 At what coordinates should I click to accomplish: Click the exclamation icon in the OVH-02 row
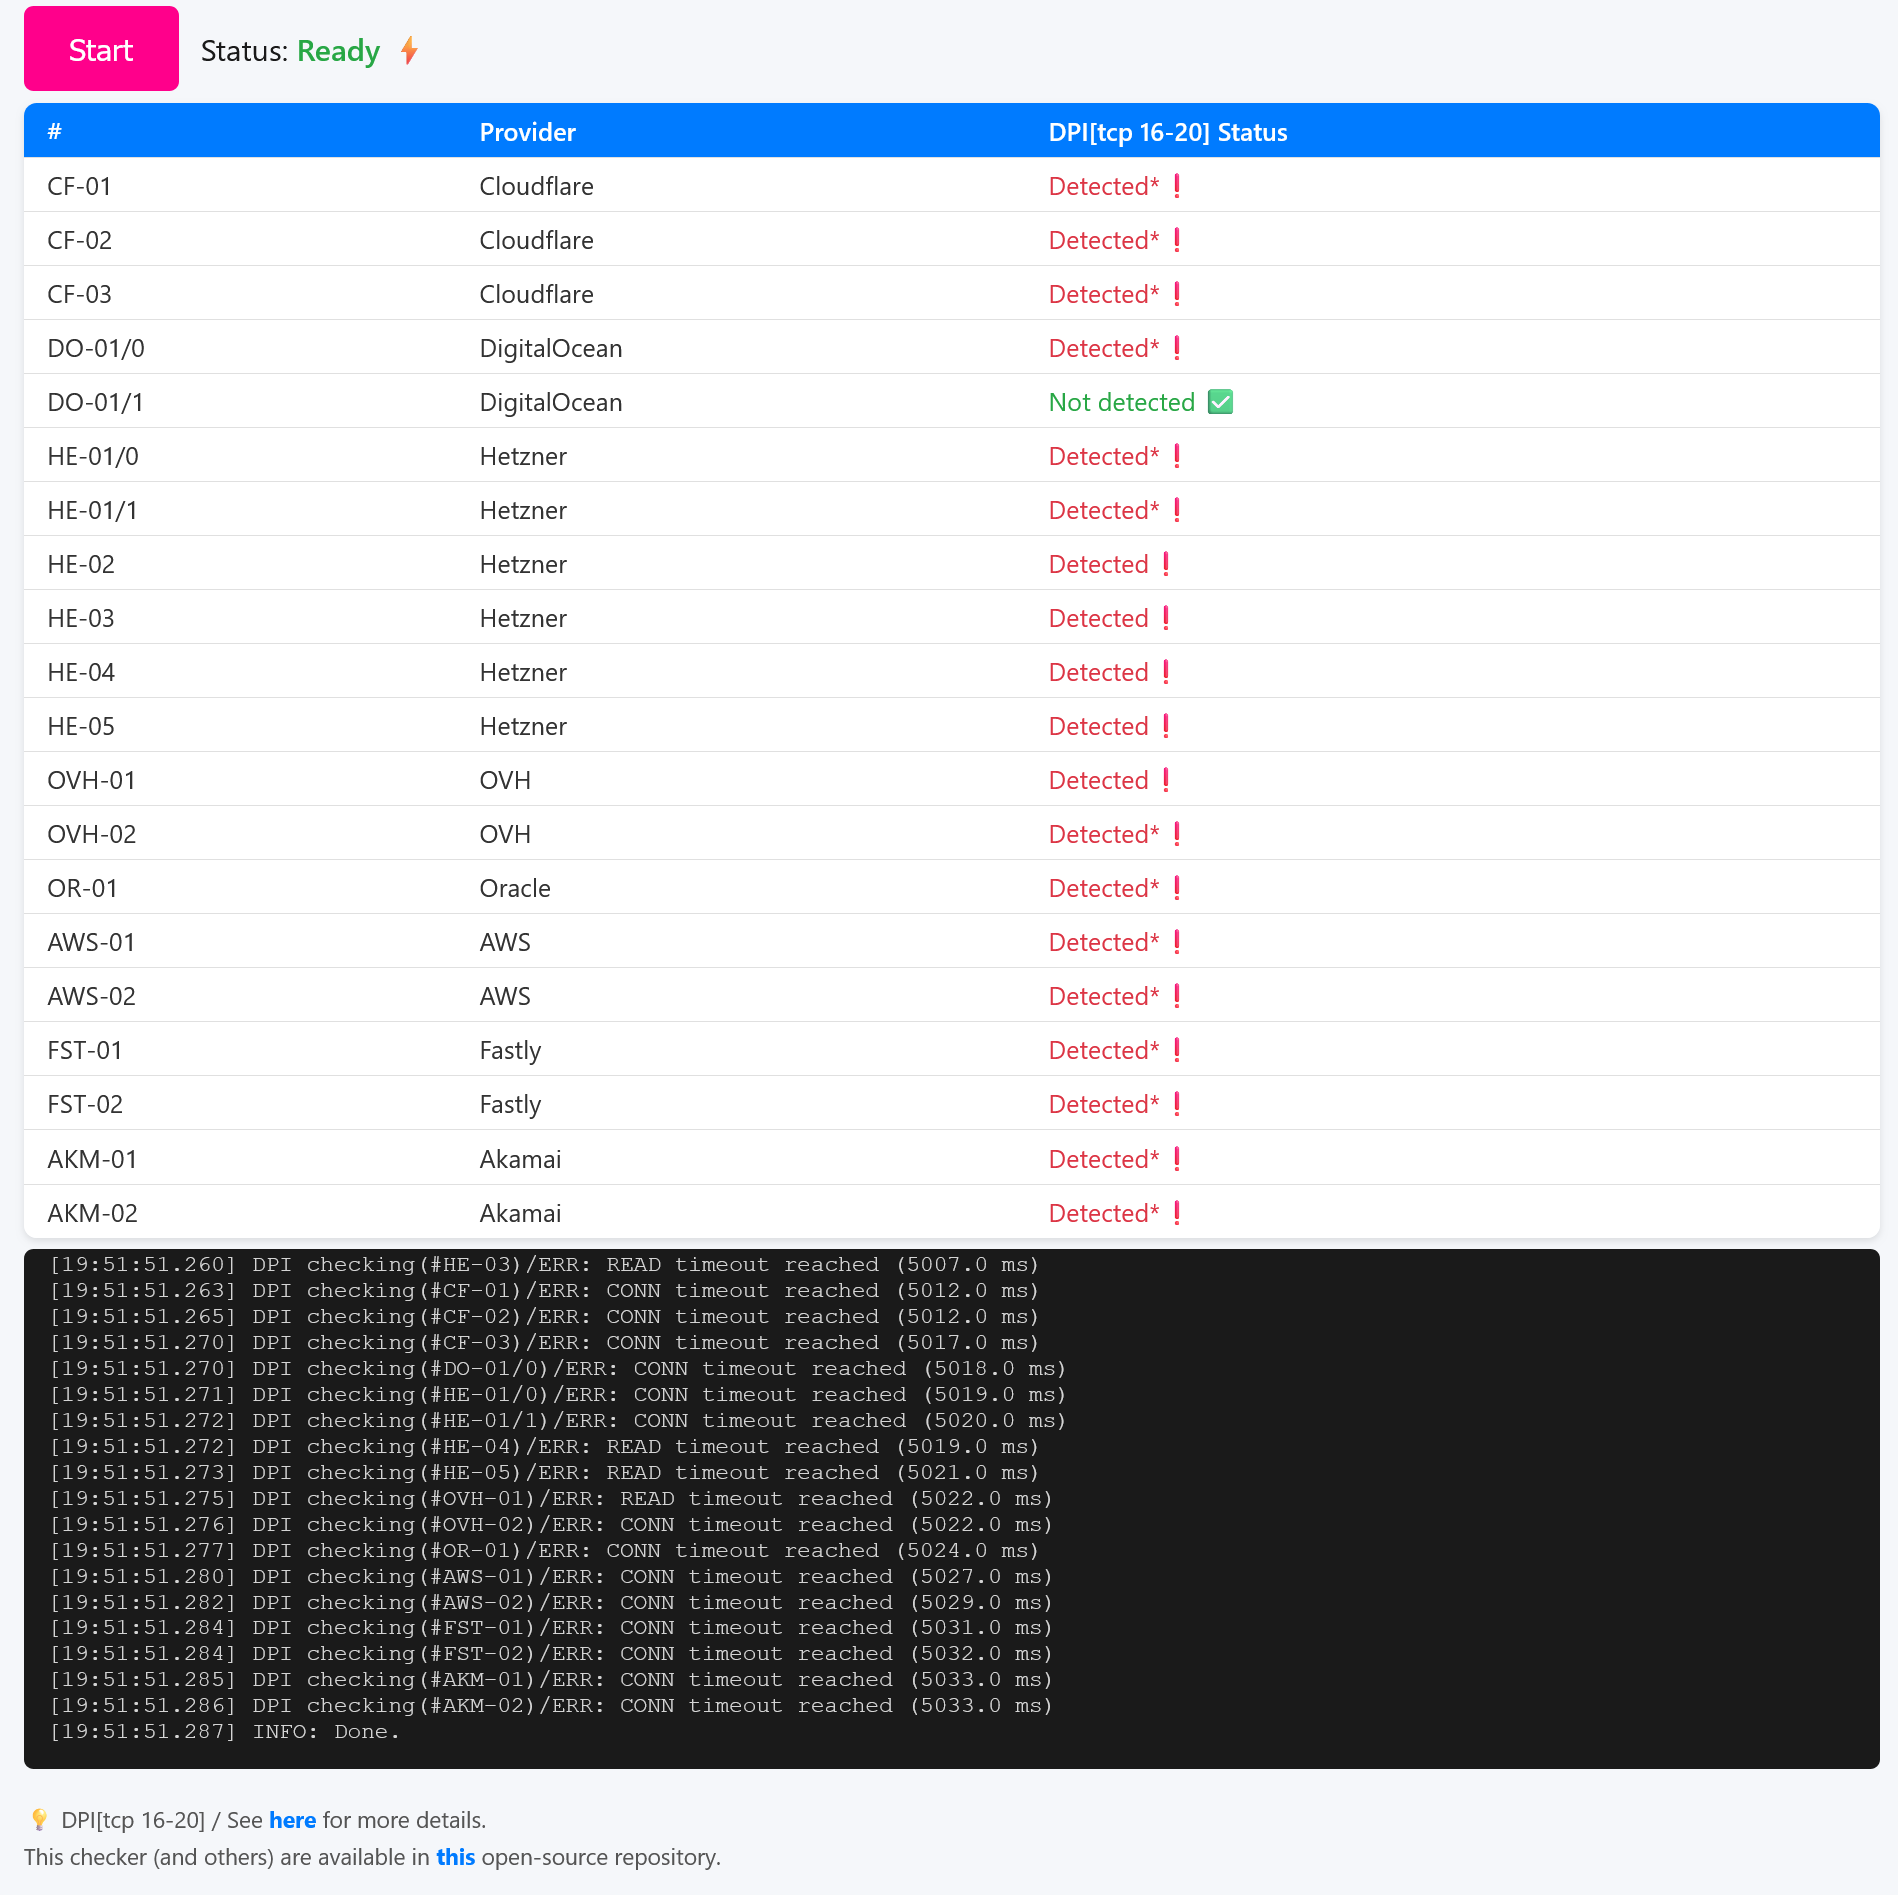click(1177, 834)
